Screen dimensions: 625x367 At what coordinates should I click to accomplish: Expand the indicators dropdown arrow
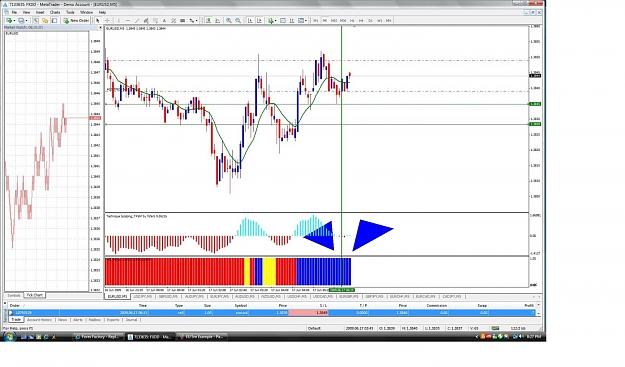[276, 20]
